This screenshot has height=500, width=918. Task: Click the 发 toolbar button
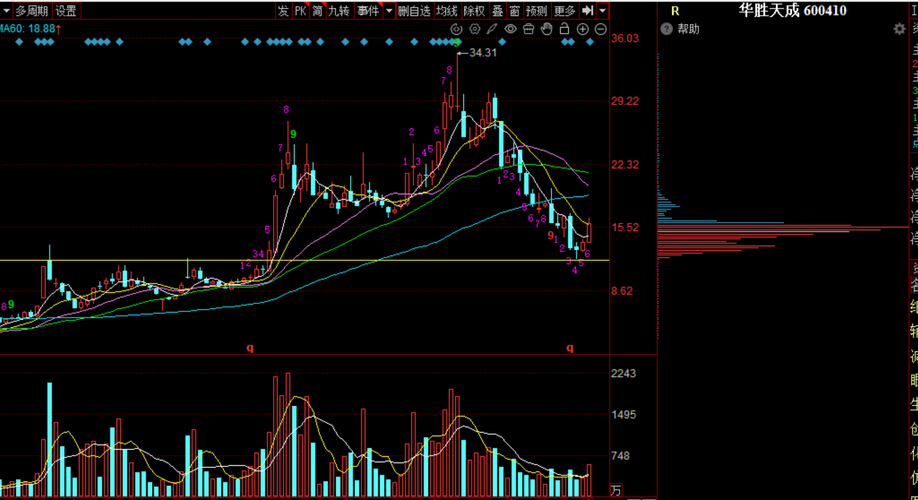(x=283, y=11)
